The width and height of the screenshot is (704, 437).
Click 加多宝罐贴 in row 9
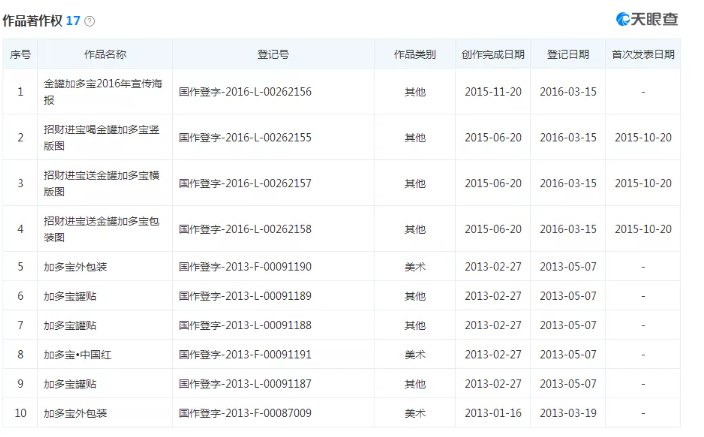click(x=70, y=384)
